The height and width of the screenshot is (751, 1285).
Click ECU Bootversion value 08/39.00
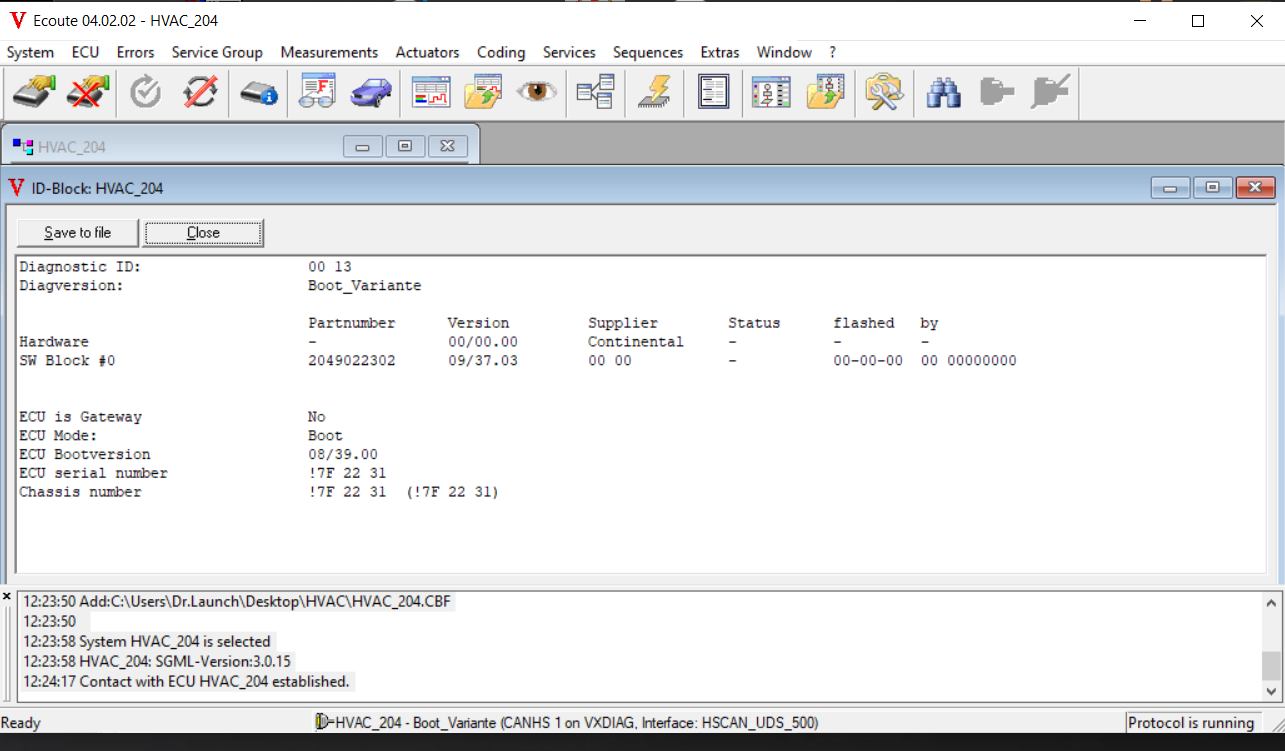[x=343, y=455]
